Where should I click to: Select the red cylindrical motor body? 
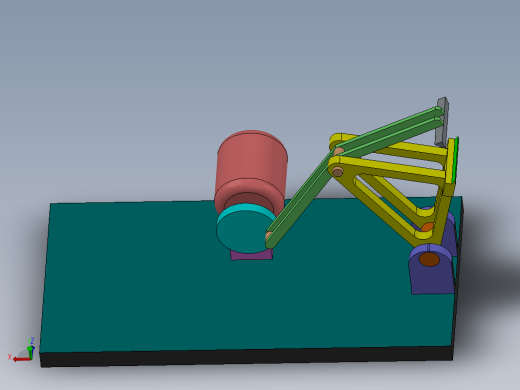coord(252,167)
